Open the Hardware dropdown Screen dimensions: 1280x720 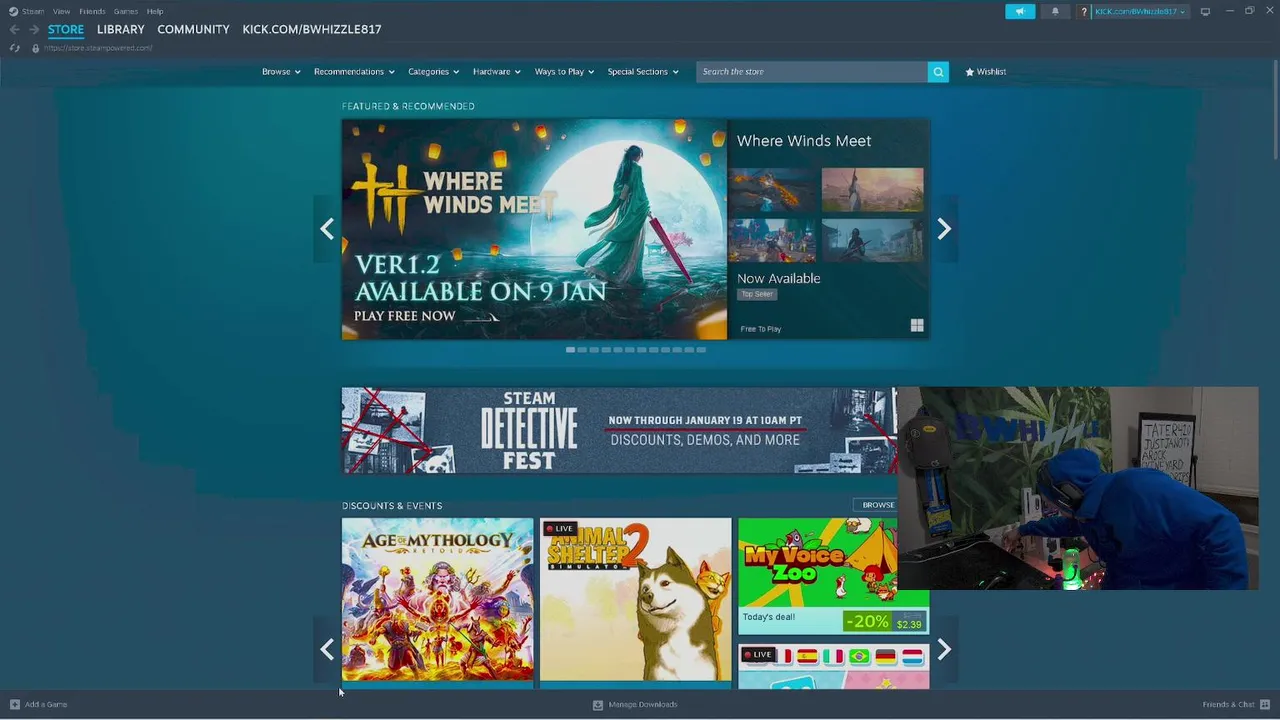[497, 72]
